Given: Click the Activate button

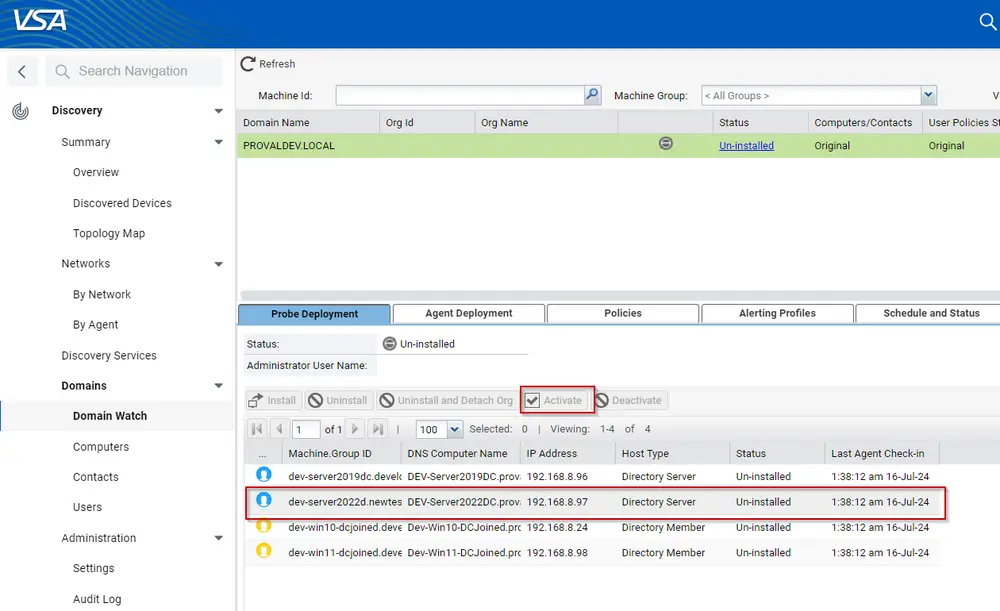Looking at the screenshot, I should point(554,401).
